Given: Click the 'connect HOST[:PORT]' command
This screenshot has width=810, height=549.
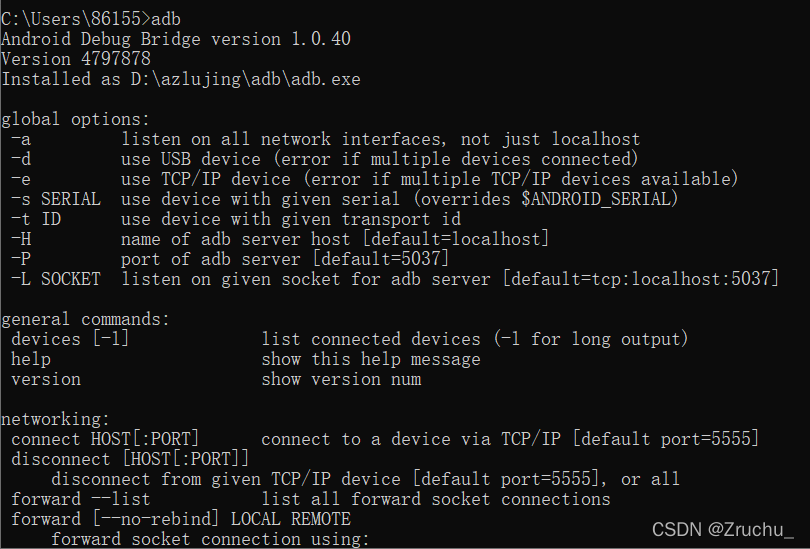Looking at the screenshot, I should click(106, 439).
